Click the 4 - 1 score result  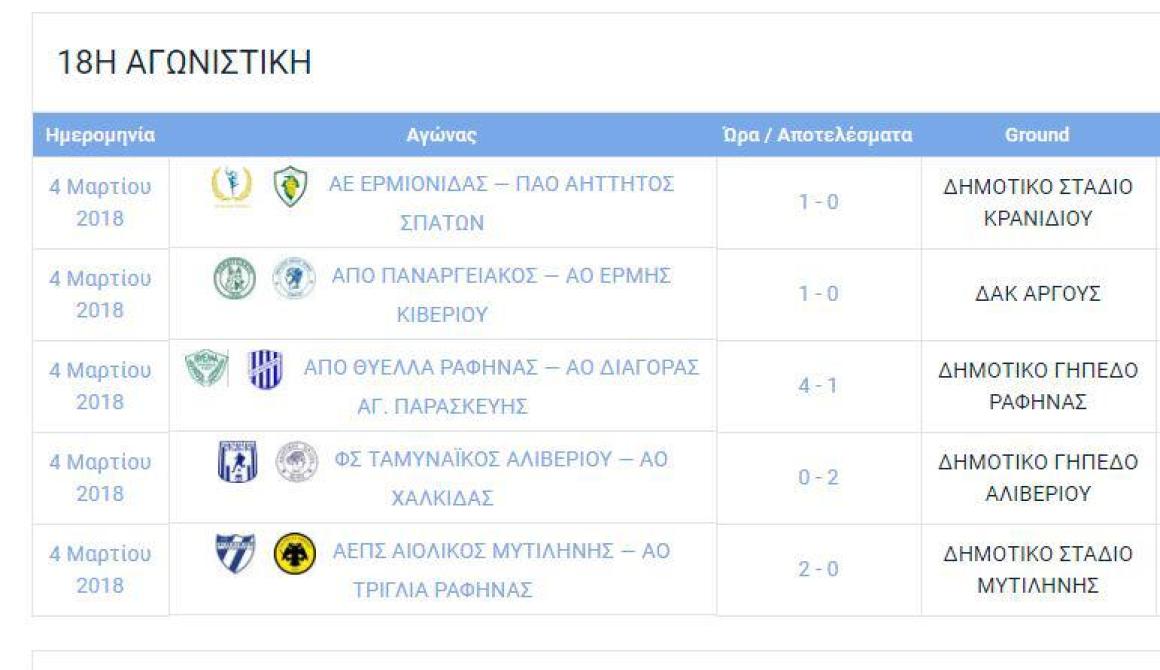pyautogui.click(x=818, y=385)
